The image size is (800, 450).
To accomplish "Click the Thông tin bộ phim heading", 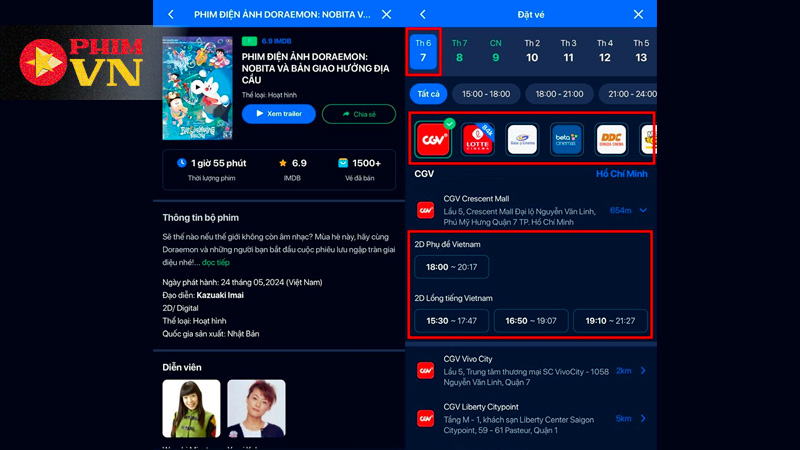I will (x=201, y=217).
